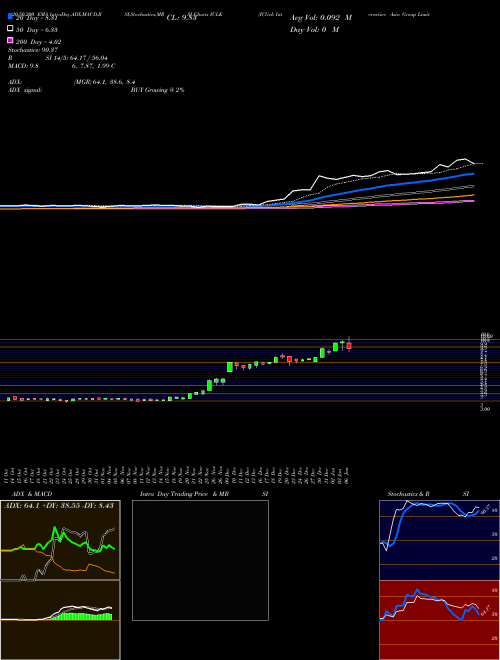This screenshot has width=500, height=660.
Task: Click the 'ADX signal:' label
Action: (x=25, y=90)
